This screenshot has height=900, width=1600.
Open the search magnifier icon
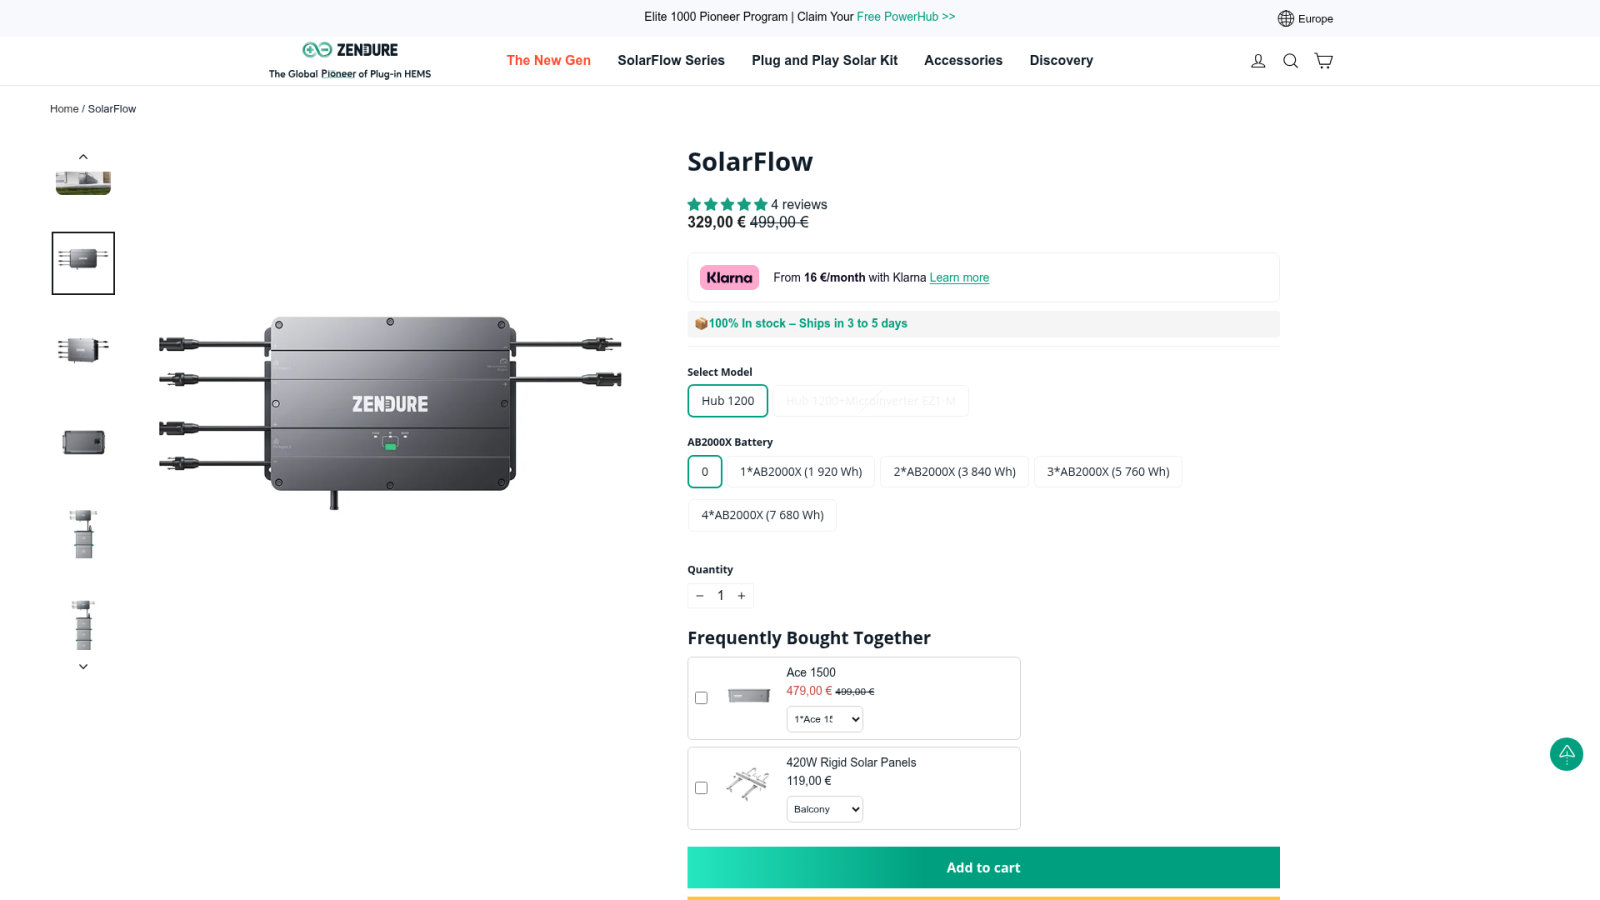tap(1291, 61)
